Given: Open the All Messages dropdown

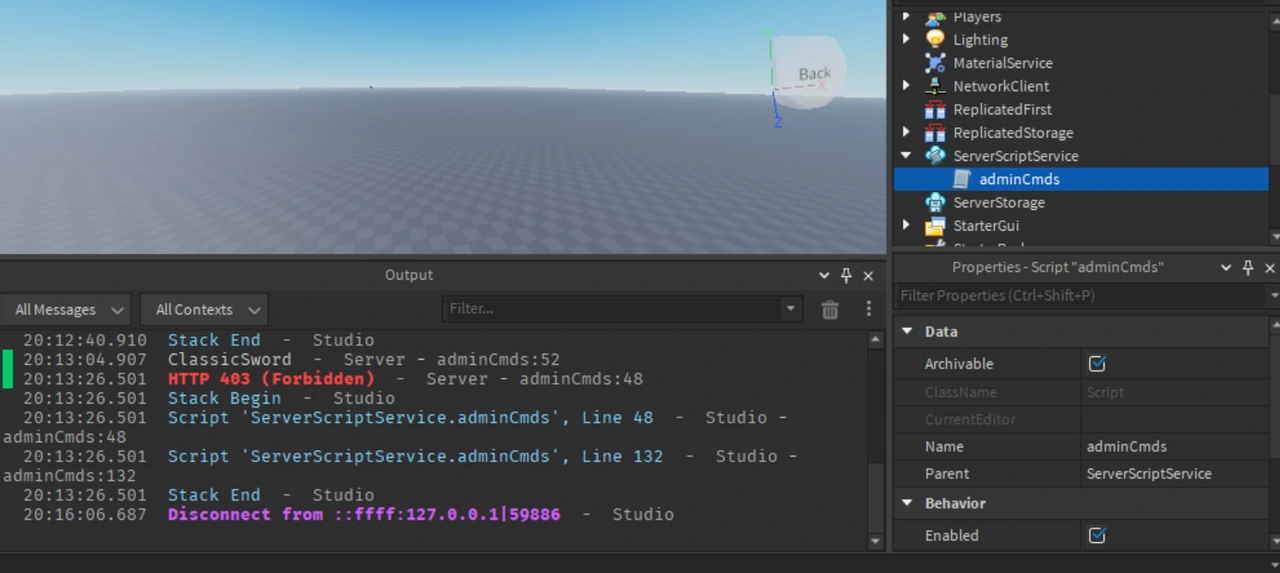Looking at the screenshot, I should [x=66, y=310].
